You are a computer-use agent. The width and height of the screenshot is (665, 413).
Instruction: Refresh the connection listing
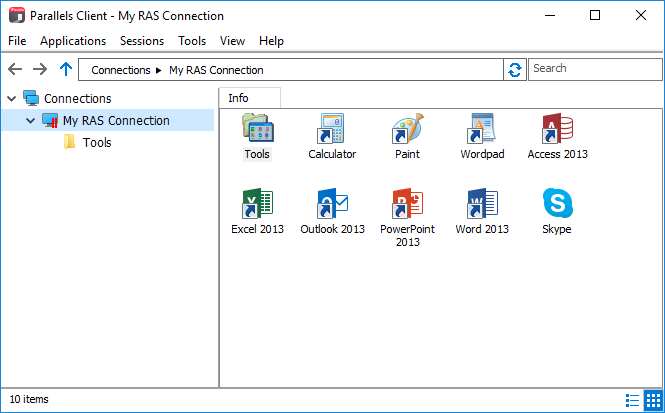click(x=515, y=69)
